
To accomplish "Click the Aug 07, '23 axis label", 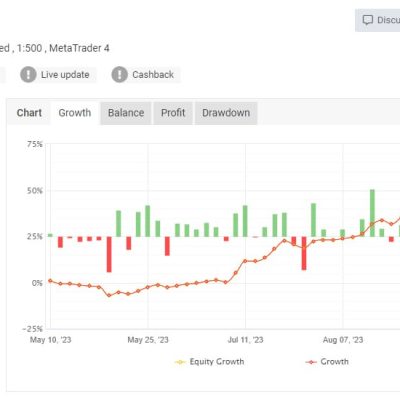I will click(343, 340).
